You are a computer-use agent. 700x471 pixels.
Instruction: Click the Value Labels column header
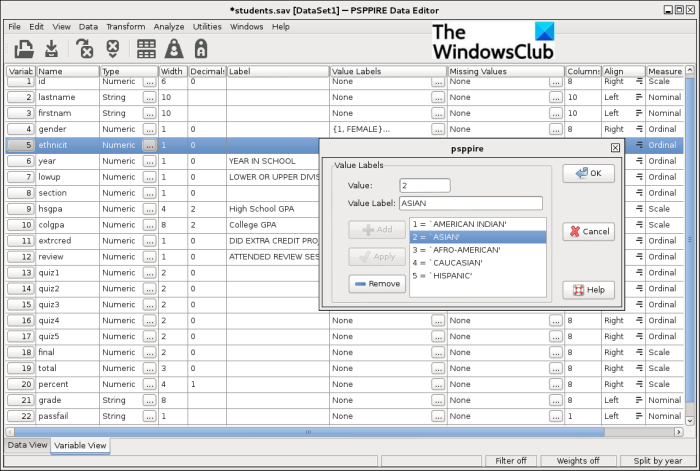click(x=388, y=71)
